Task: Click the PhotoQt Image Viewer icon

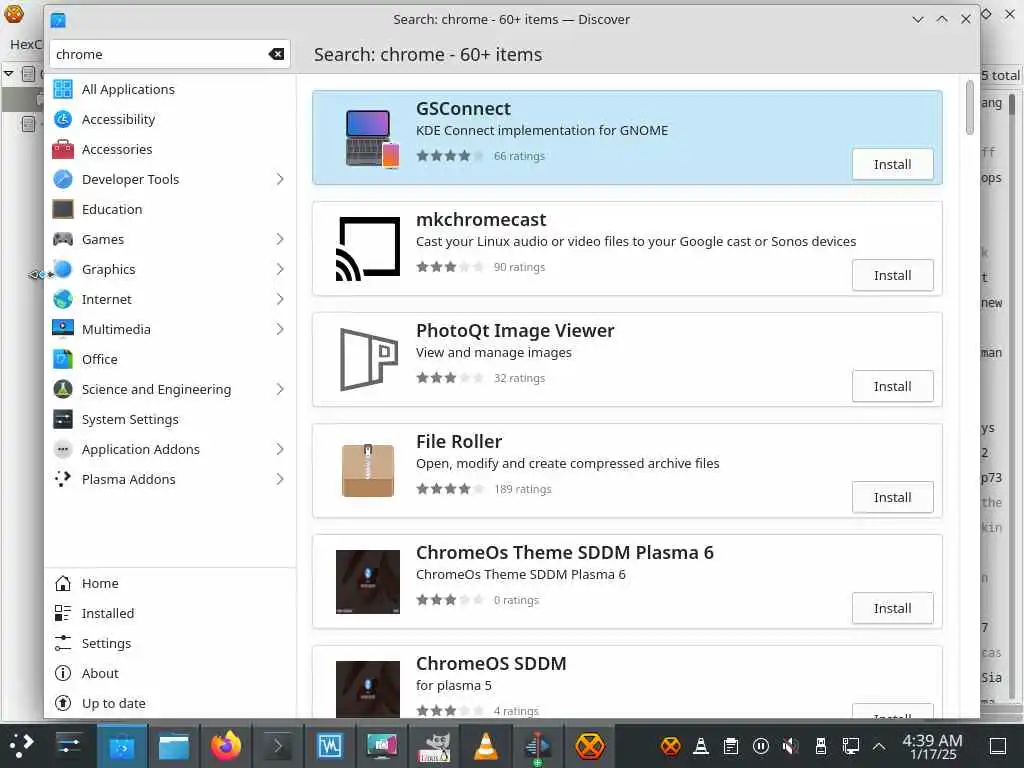Action: click(368, 360)
